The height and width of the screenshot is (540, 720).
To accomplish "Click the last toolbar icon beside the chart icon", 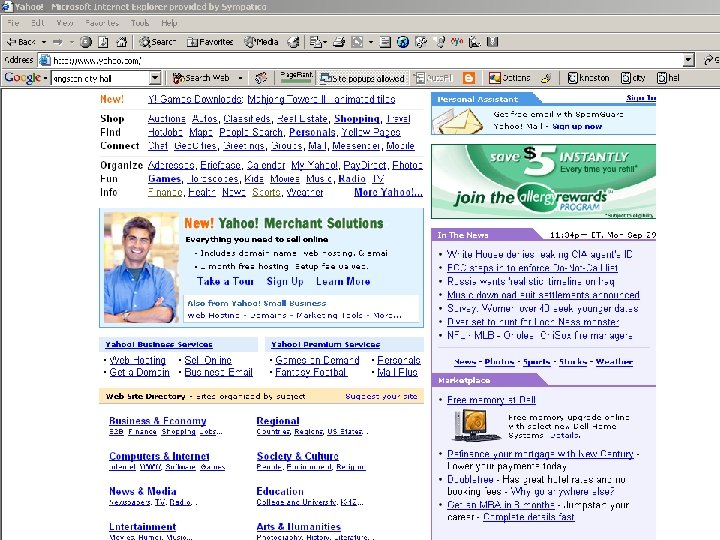I will [x=492, y=42].
